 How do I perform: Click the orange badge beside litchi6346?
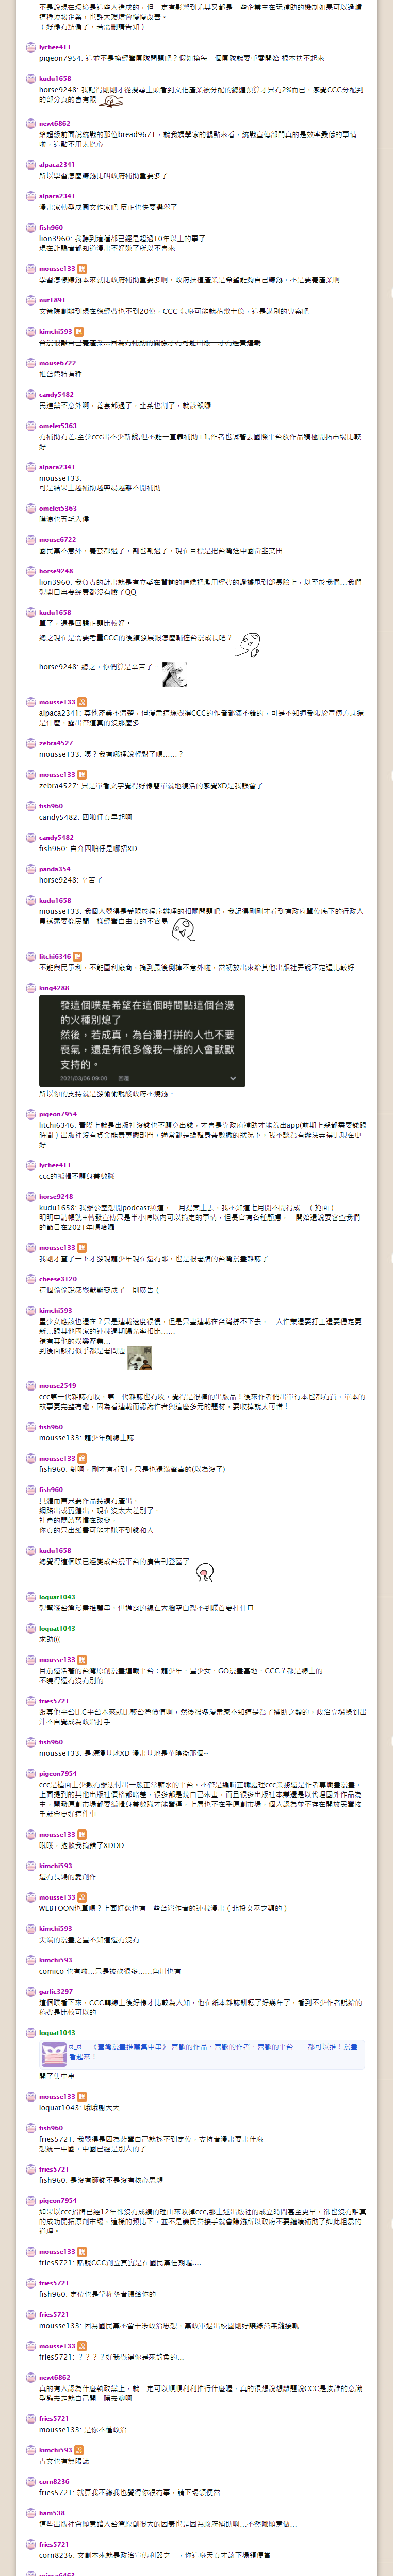[78, 957]
